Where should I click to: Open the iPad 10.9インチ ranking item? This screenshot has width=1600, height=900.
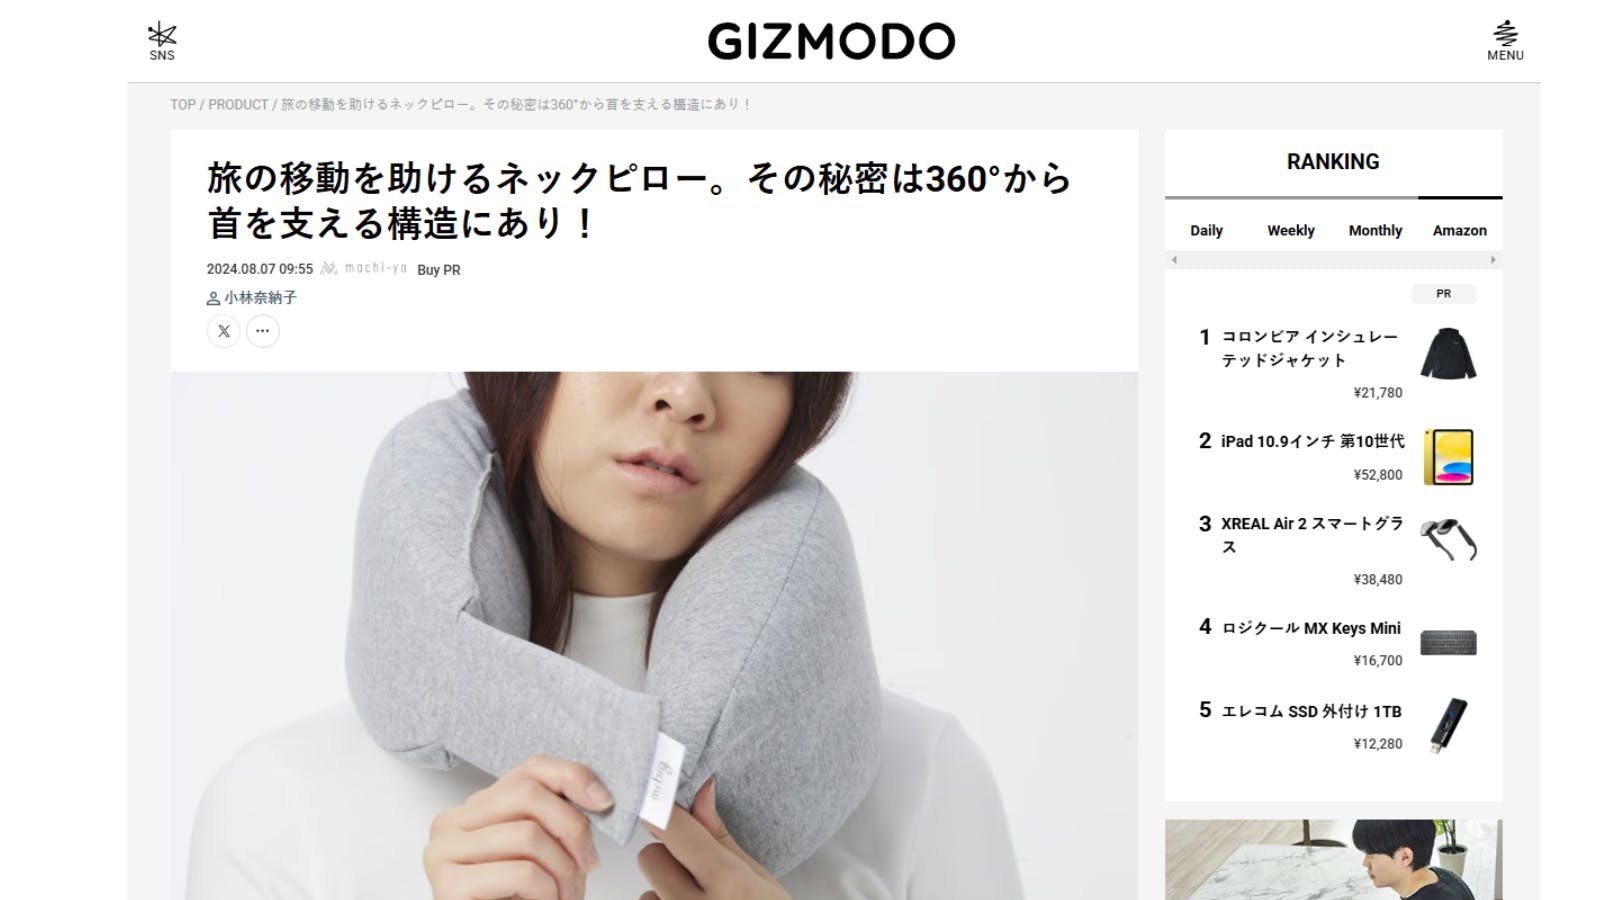pyautogui.click(x=1337, y=457)
